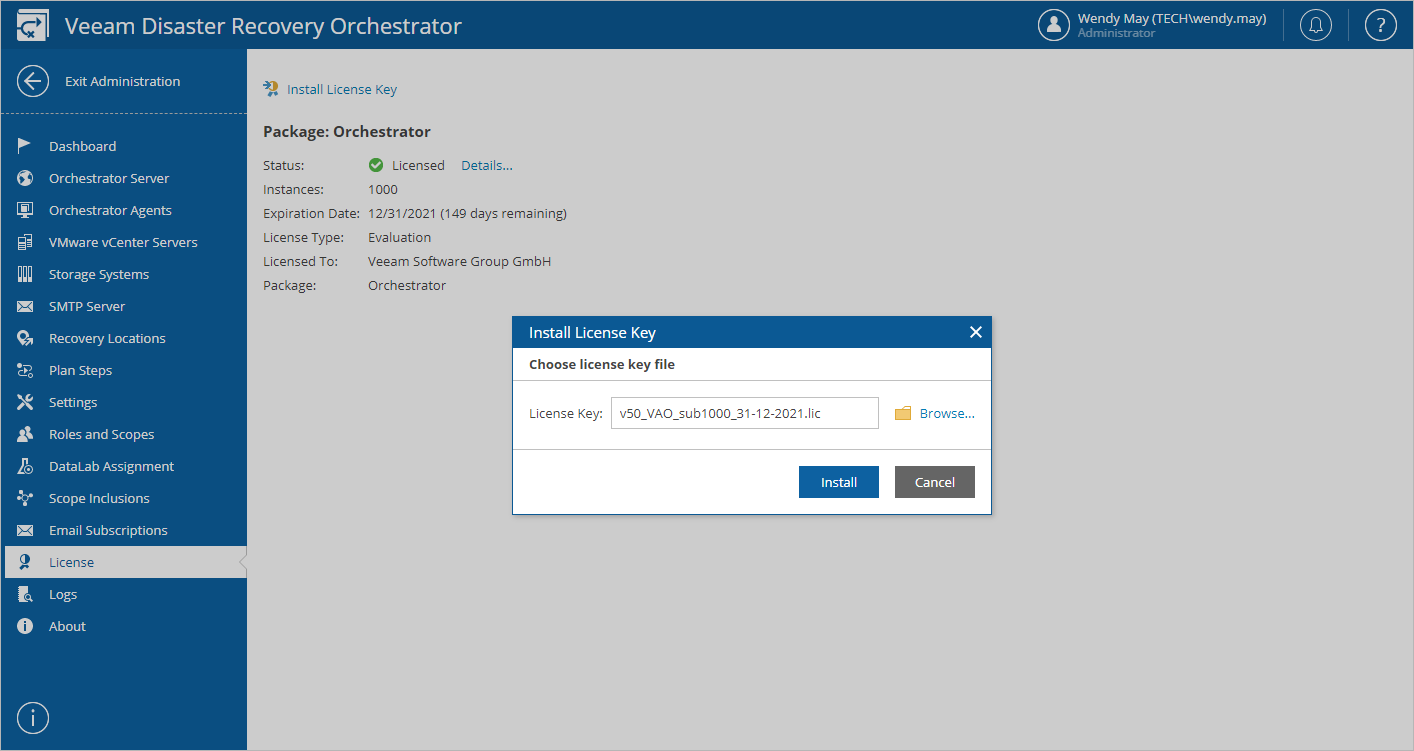
Task: Click the Storage Systems icon
Action: [x=25, y=274]
